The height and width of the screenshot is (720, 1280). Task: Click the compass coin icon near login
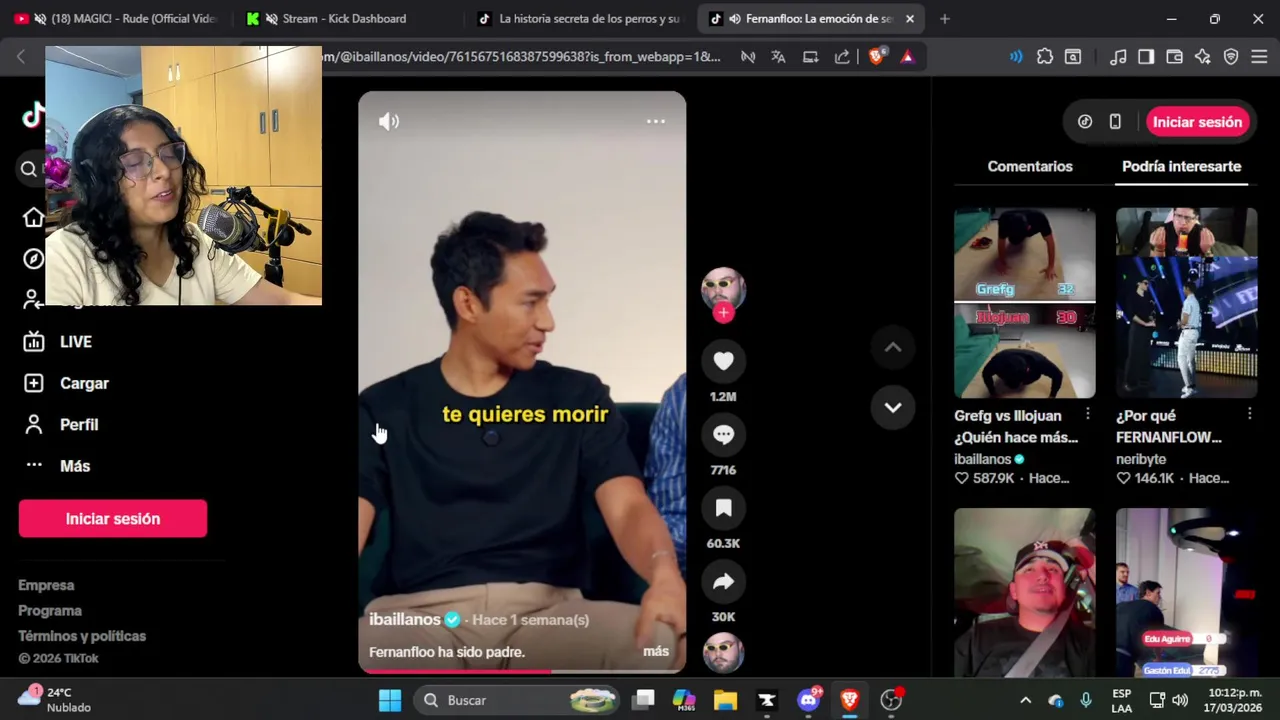(1085, 122)
